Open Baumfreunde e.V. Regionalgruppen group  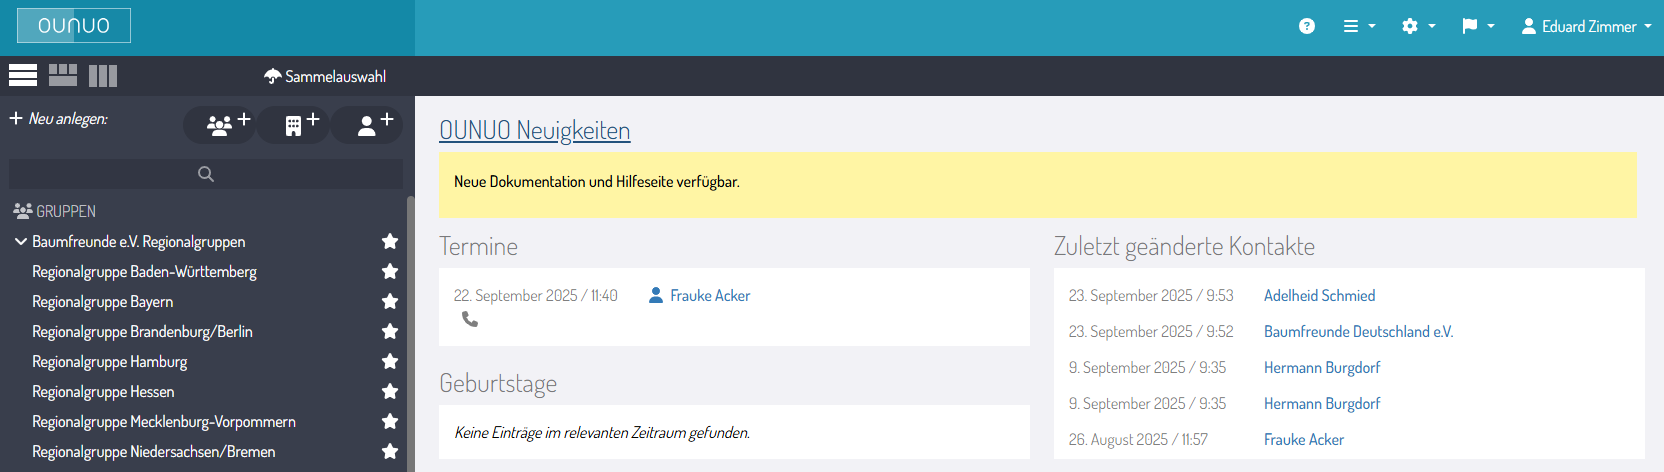pos(138,242)
